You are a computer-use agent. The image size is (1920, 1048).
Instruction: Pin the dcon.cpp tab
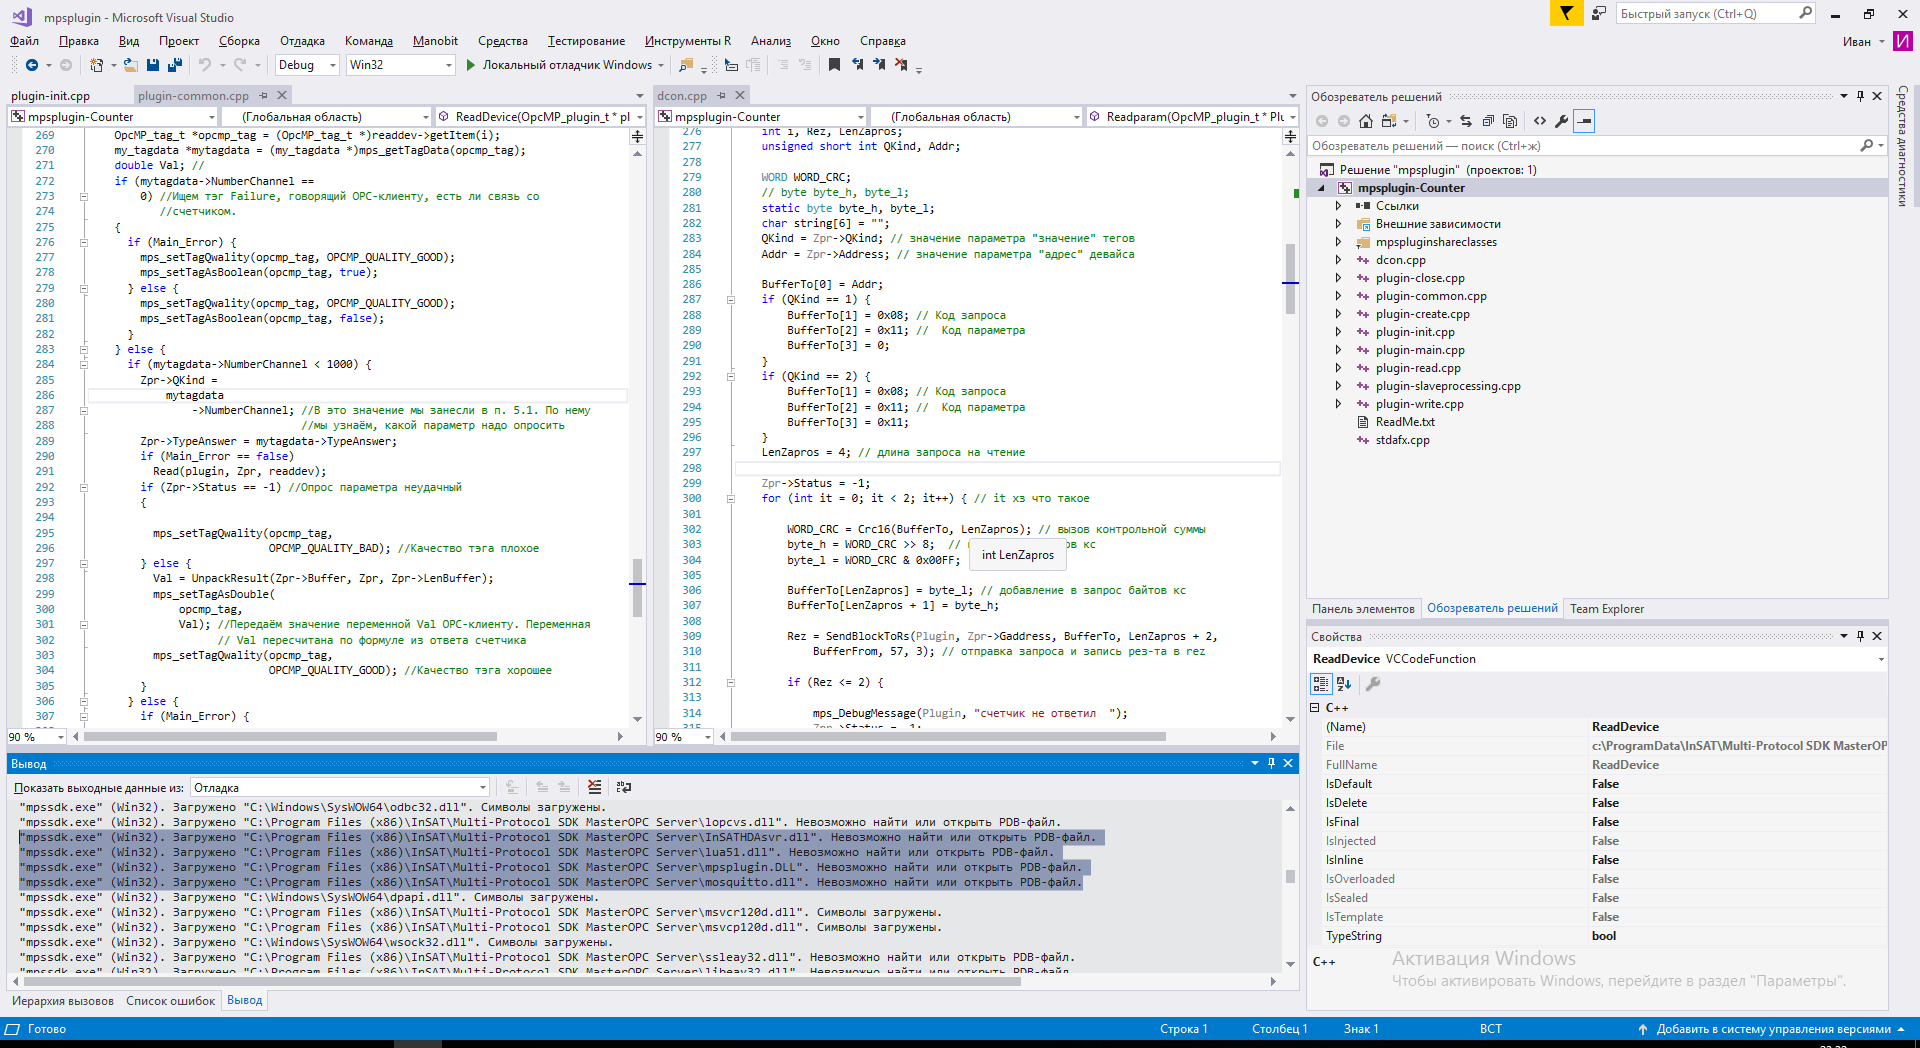coord(722,96)
